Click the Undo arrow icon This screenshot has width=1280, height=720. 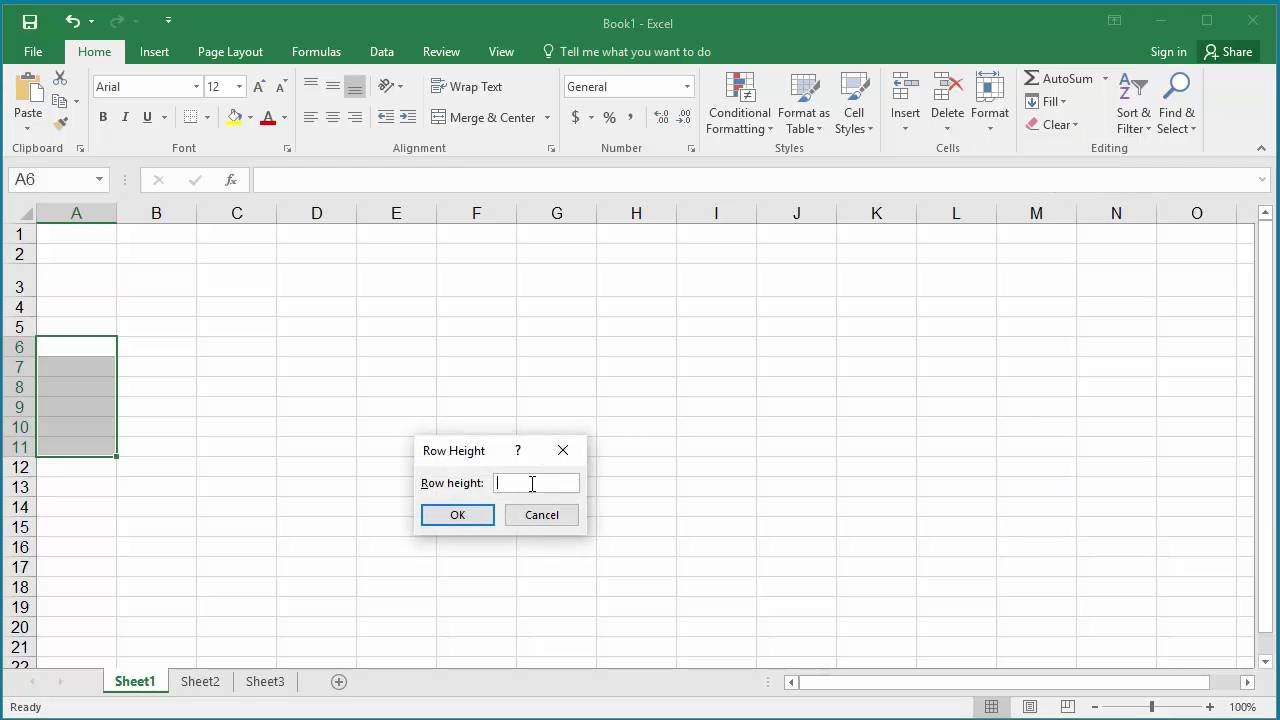pyautogui.click(x=72, y=21)
